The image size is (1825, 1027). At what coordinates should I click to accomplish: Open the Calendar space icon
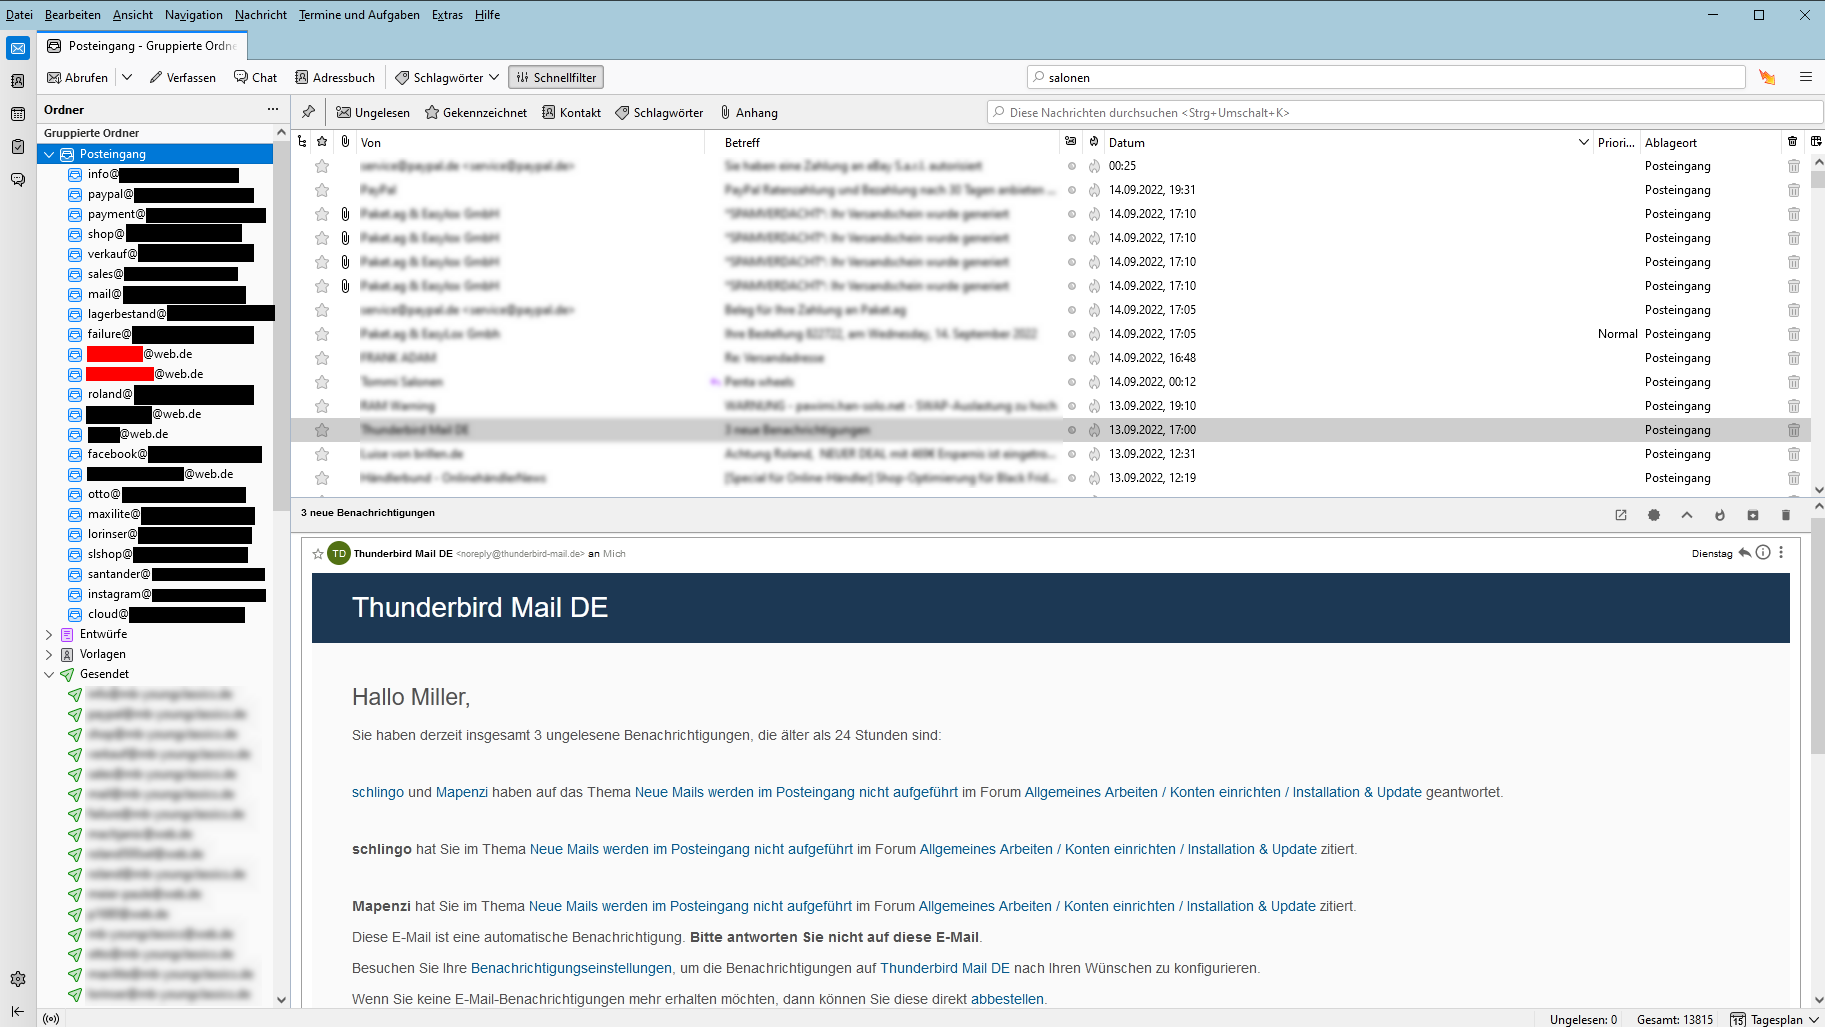18,114
